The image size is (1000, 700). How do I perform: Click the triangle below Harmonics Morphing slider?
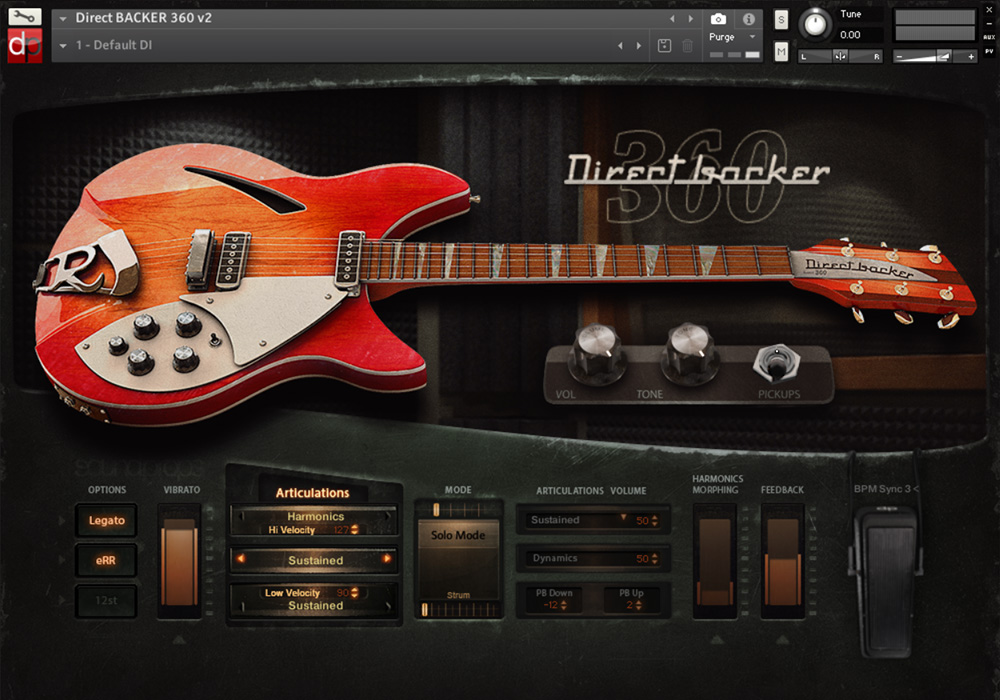[x=716, y=639]
